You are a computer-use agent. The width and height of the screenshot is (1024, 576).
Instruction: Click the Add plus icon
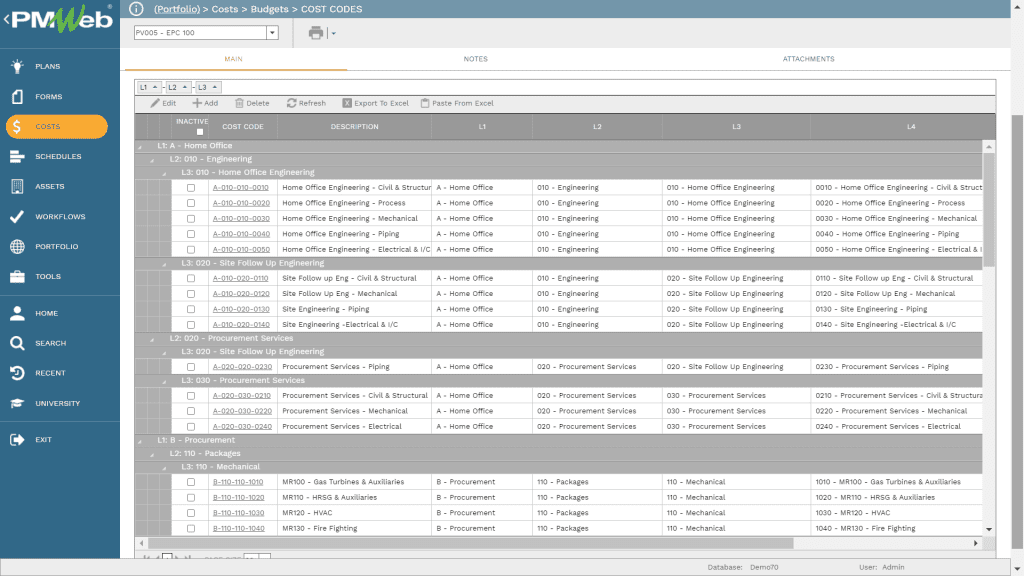[197, 103]
